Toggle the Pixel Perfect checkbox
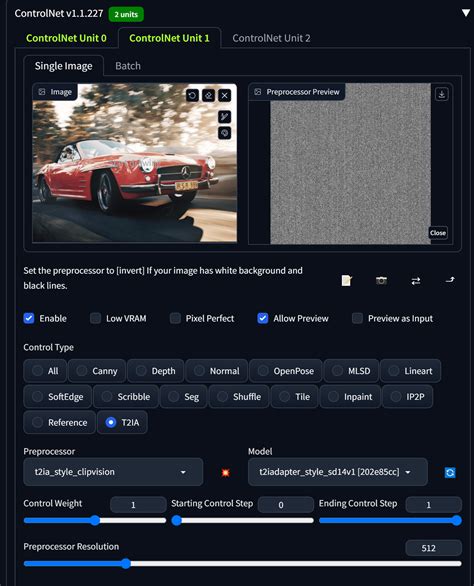The image size is (474, 586). click(x=175, y=318)
